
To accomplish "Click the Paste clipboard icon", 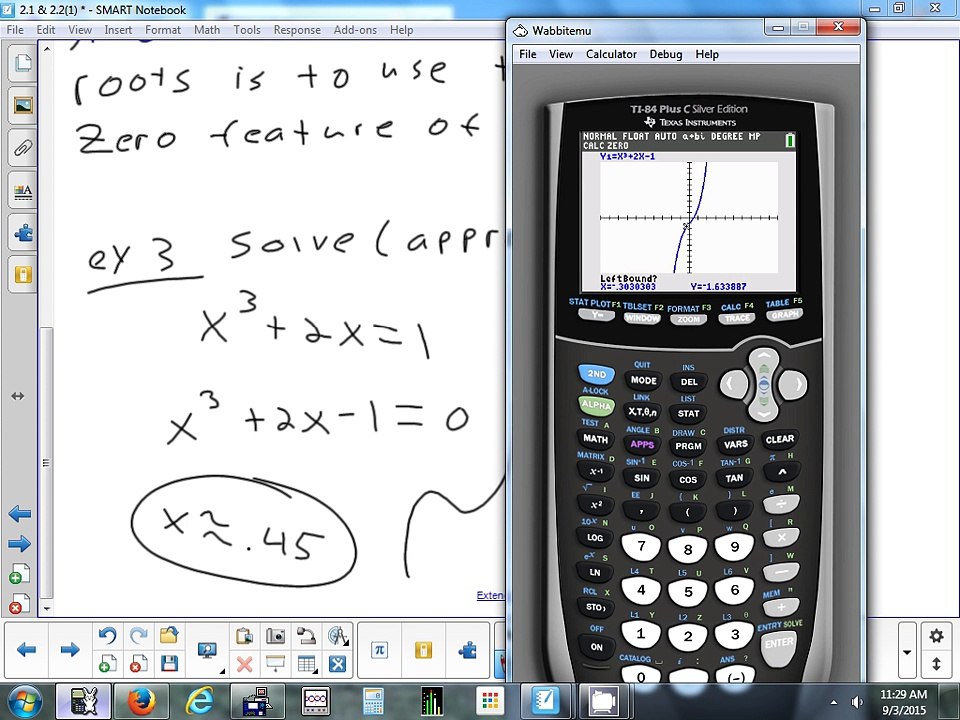I will tap(244, 636).
